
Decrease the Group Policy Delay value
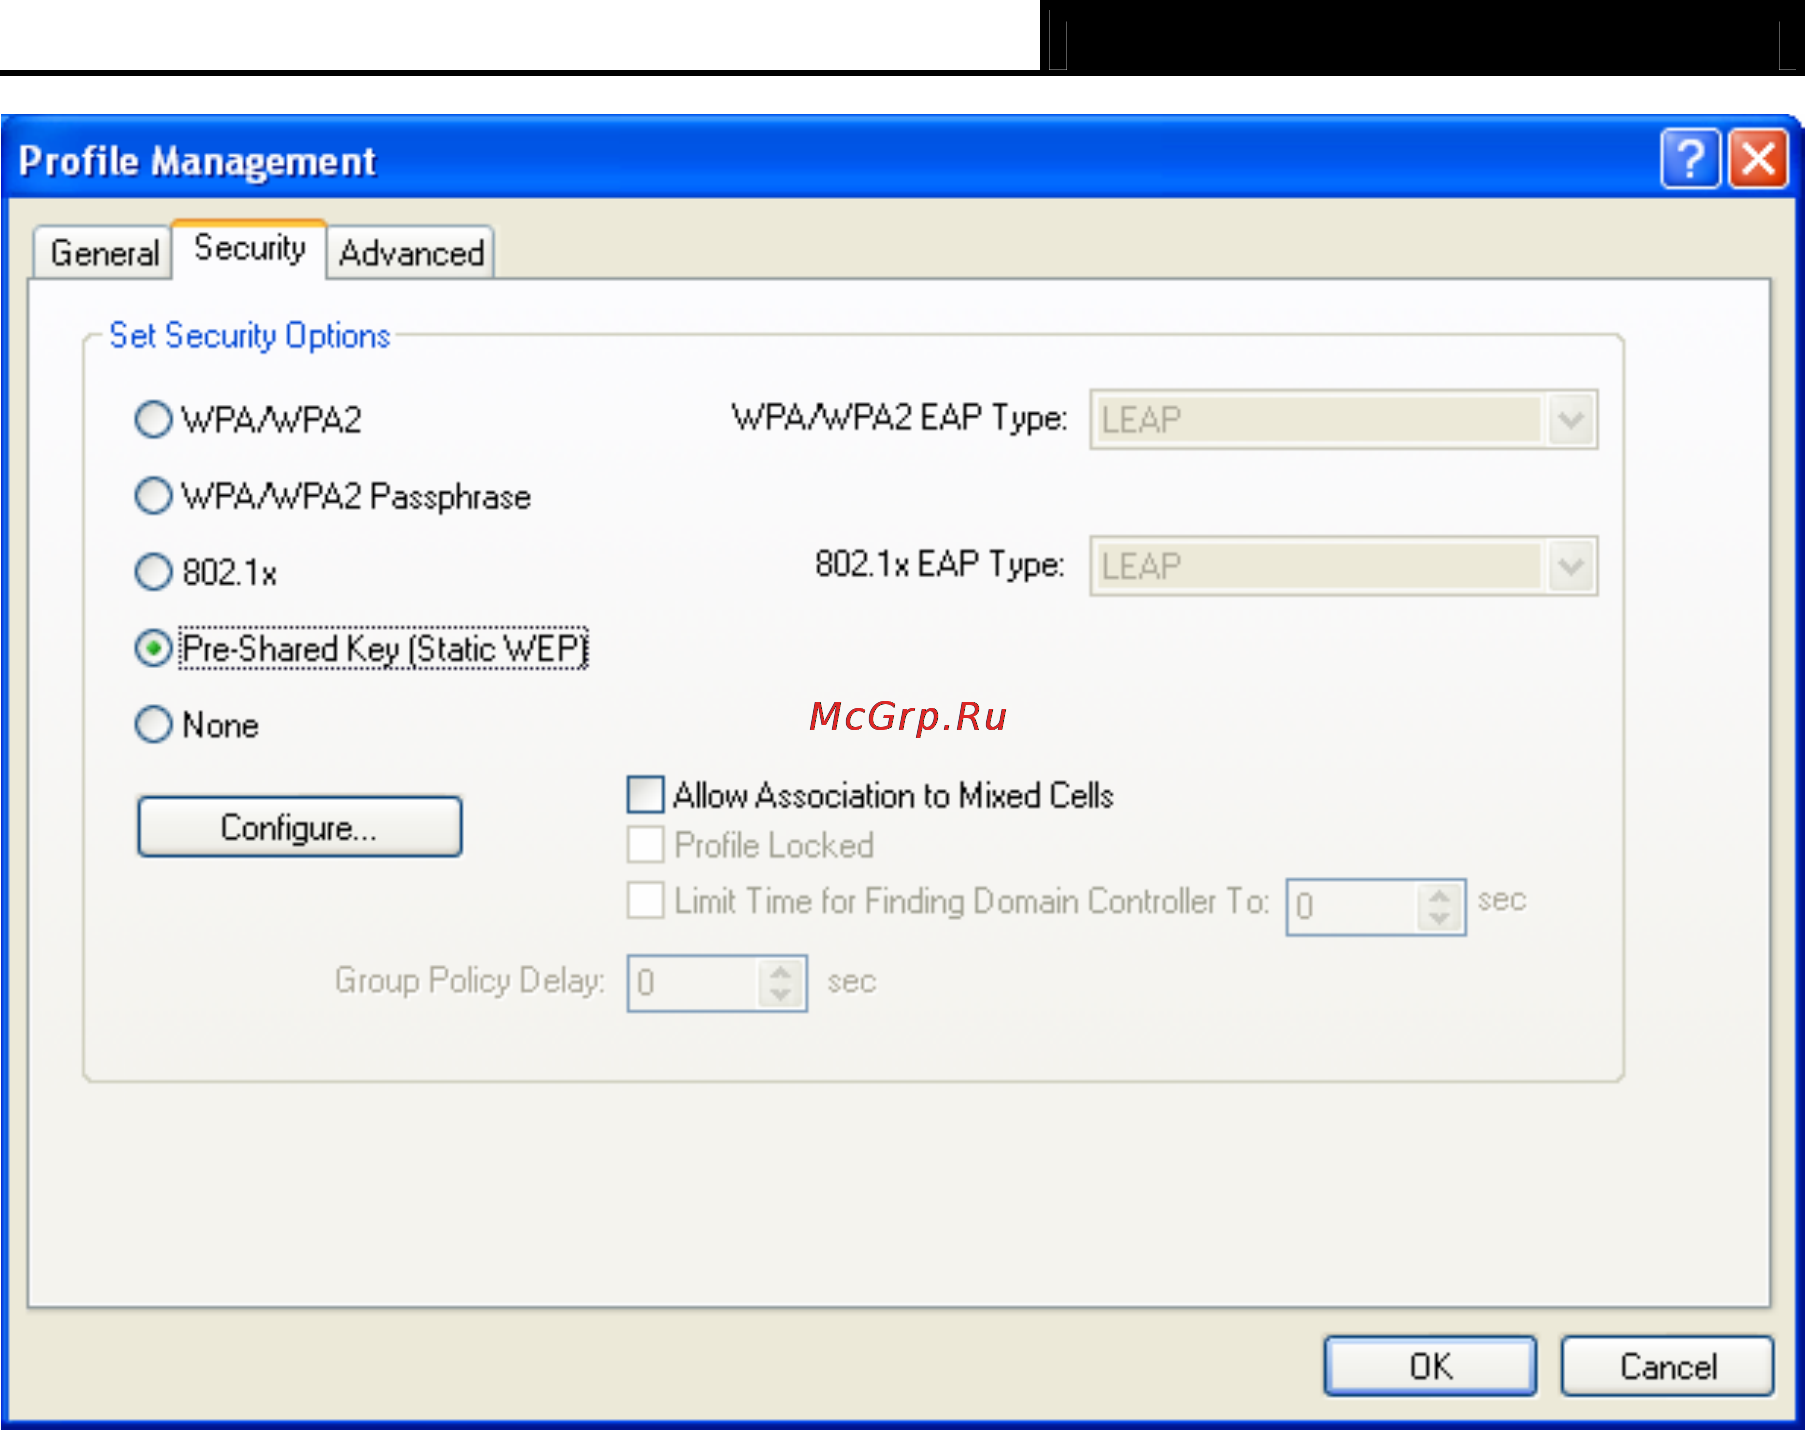coord(781,995)
